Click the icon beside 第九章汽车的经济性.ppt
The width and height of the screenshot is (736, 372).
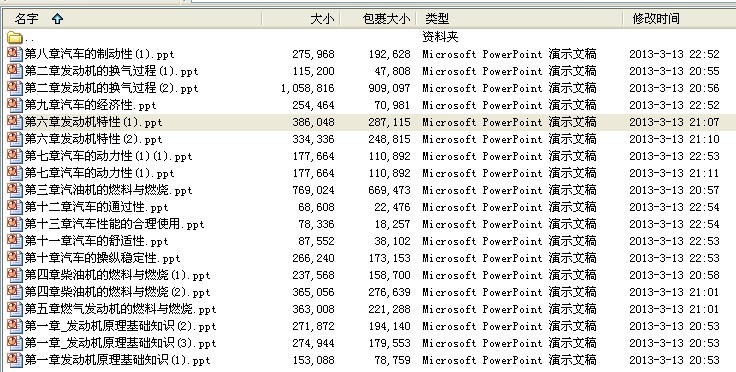pyautogui.click(x=15, y=105)
